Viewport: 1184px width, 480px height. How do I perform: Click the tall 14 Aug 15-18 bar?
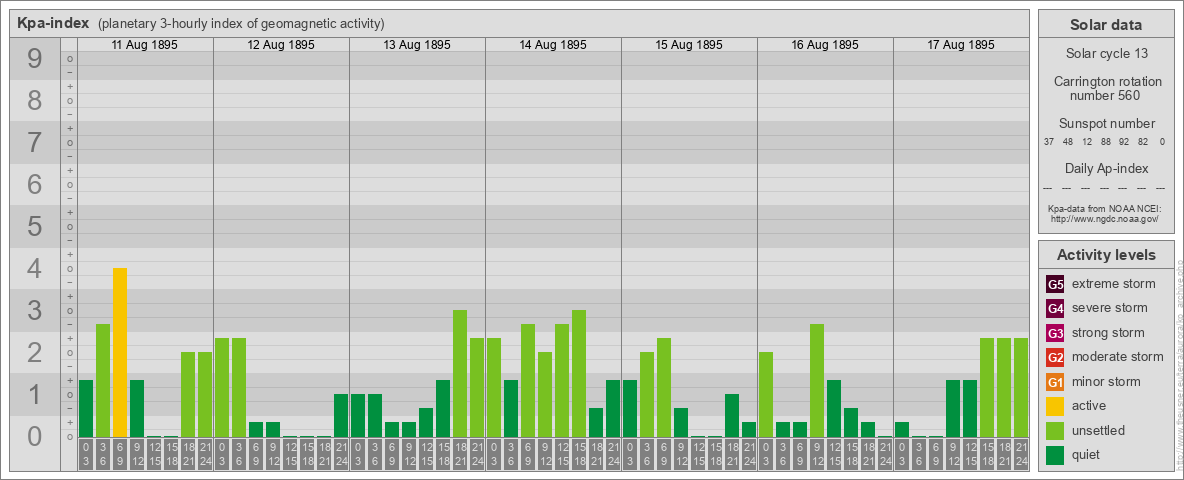pyautogui.click(x=579, y=374)
